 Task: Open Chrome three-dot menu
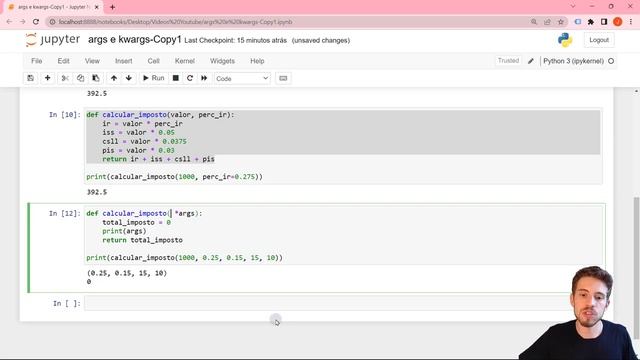631,22
